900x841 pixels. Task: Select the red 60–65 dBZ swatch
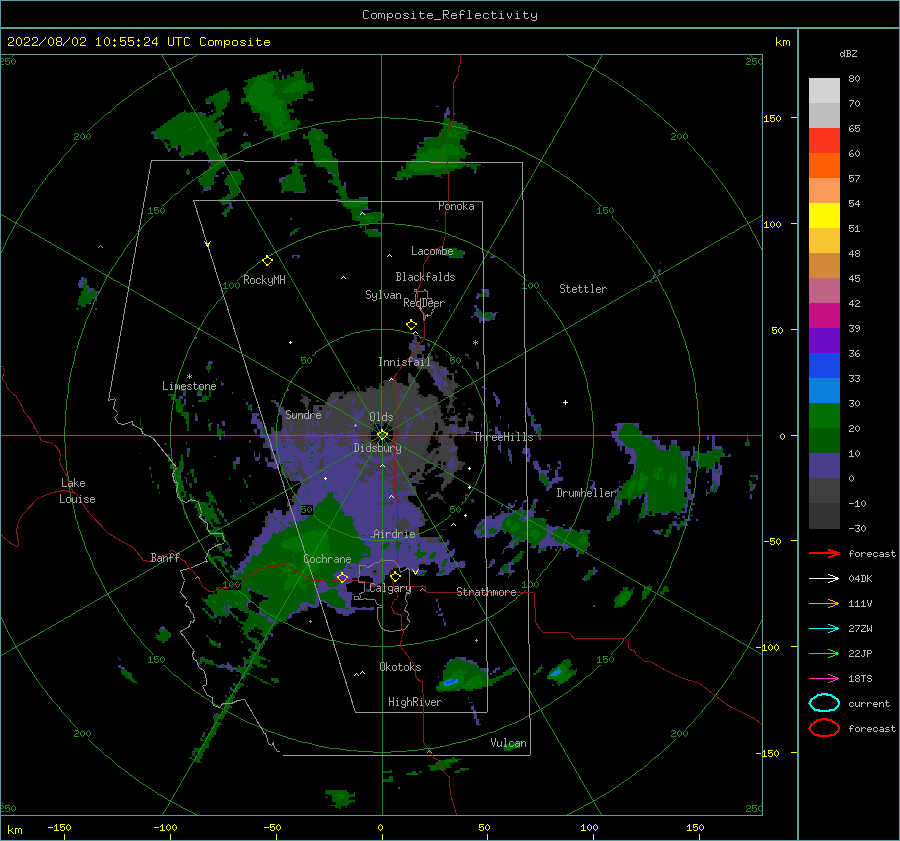[x=824, y=140]
